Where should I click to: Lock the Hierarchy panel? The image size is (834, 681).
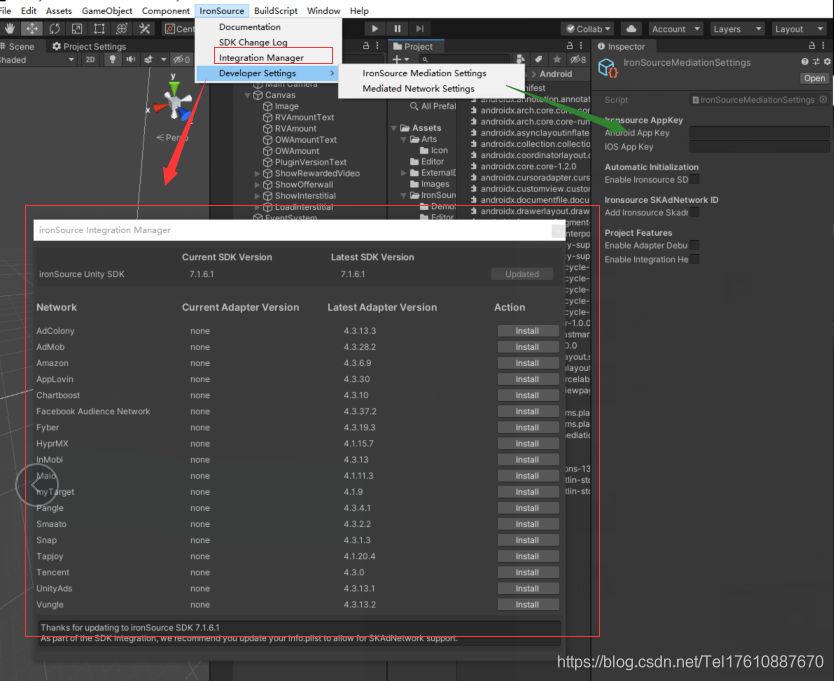pyautogui.click(x=366, y=46)
